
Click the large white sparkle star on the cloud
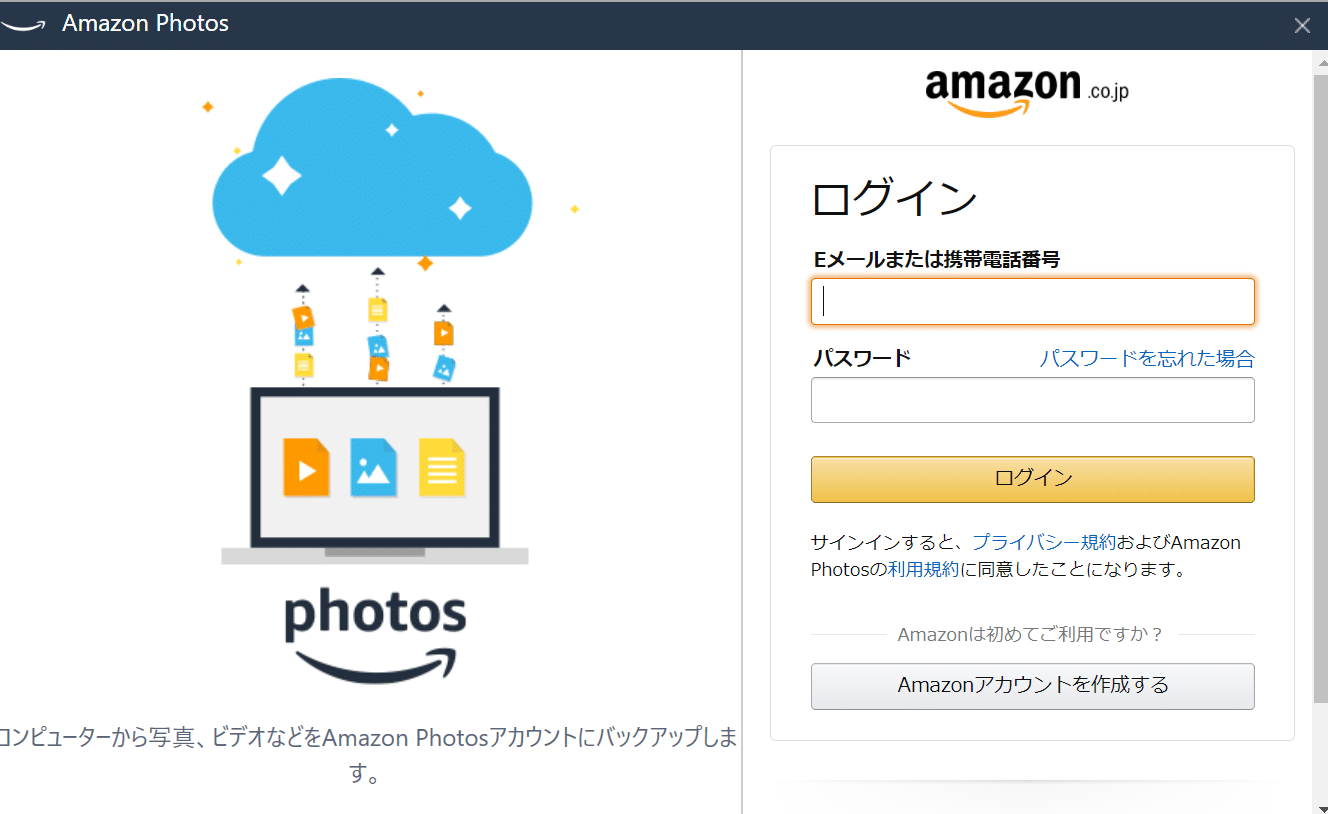[281, 175]
